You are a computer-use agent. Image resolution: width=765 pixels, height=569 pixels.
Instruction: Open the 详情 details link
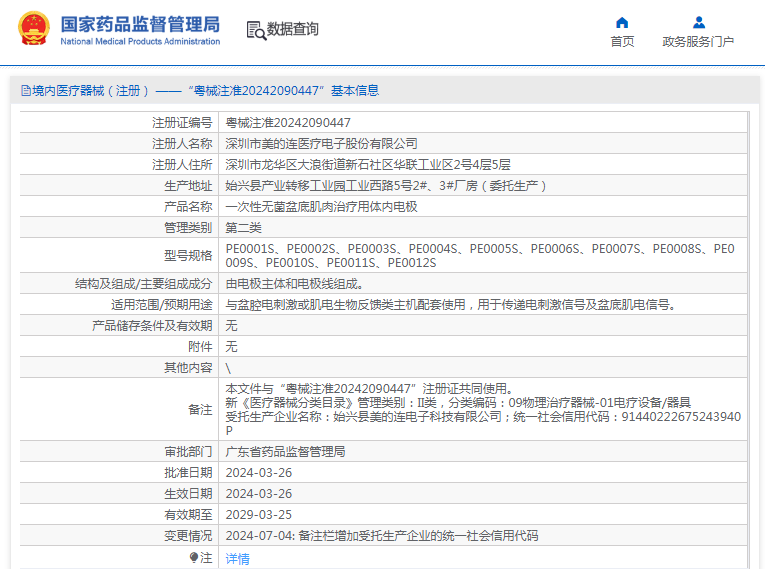click(238, 558)
